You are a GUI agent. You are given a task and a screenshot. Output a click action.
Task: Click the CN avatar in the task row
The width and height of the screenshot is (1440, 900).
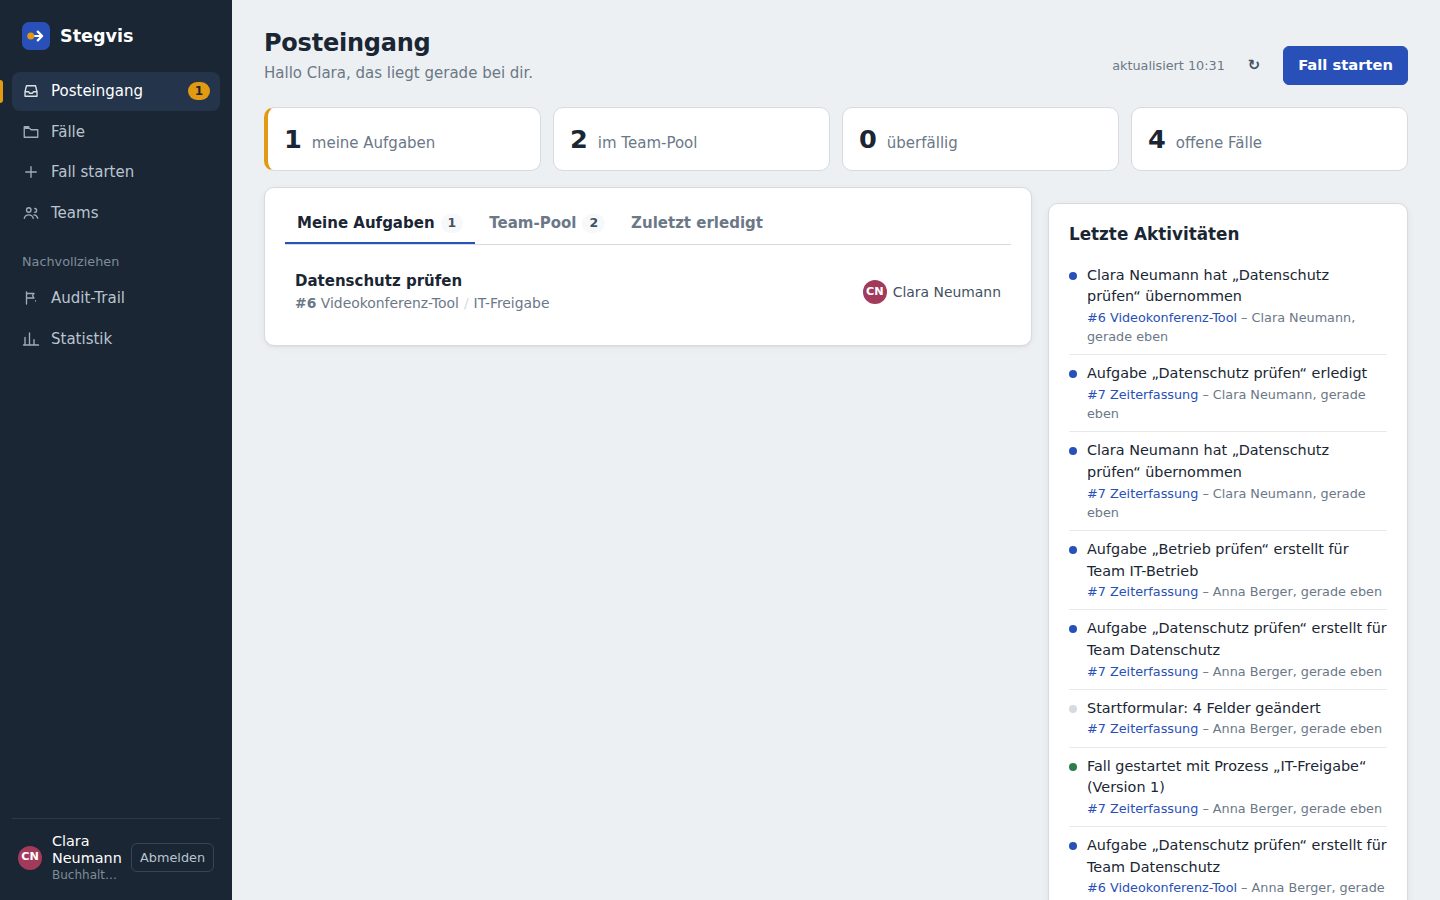tap(875, 292)
